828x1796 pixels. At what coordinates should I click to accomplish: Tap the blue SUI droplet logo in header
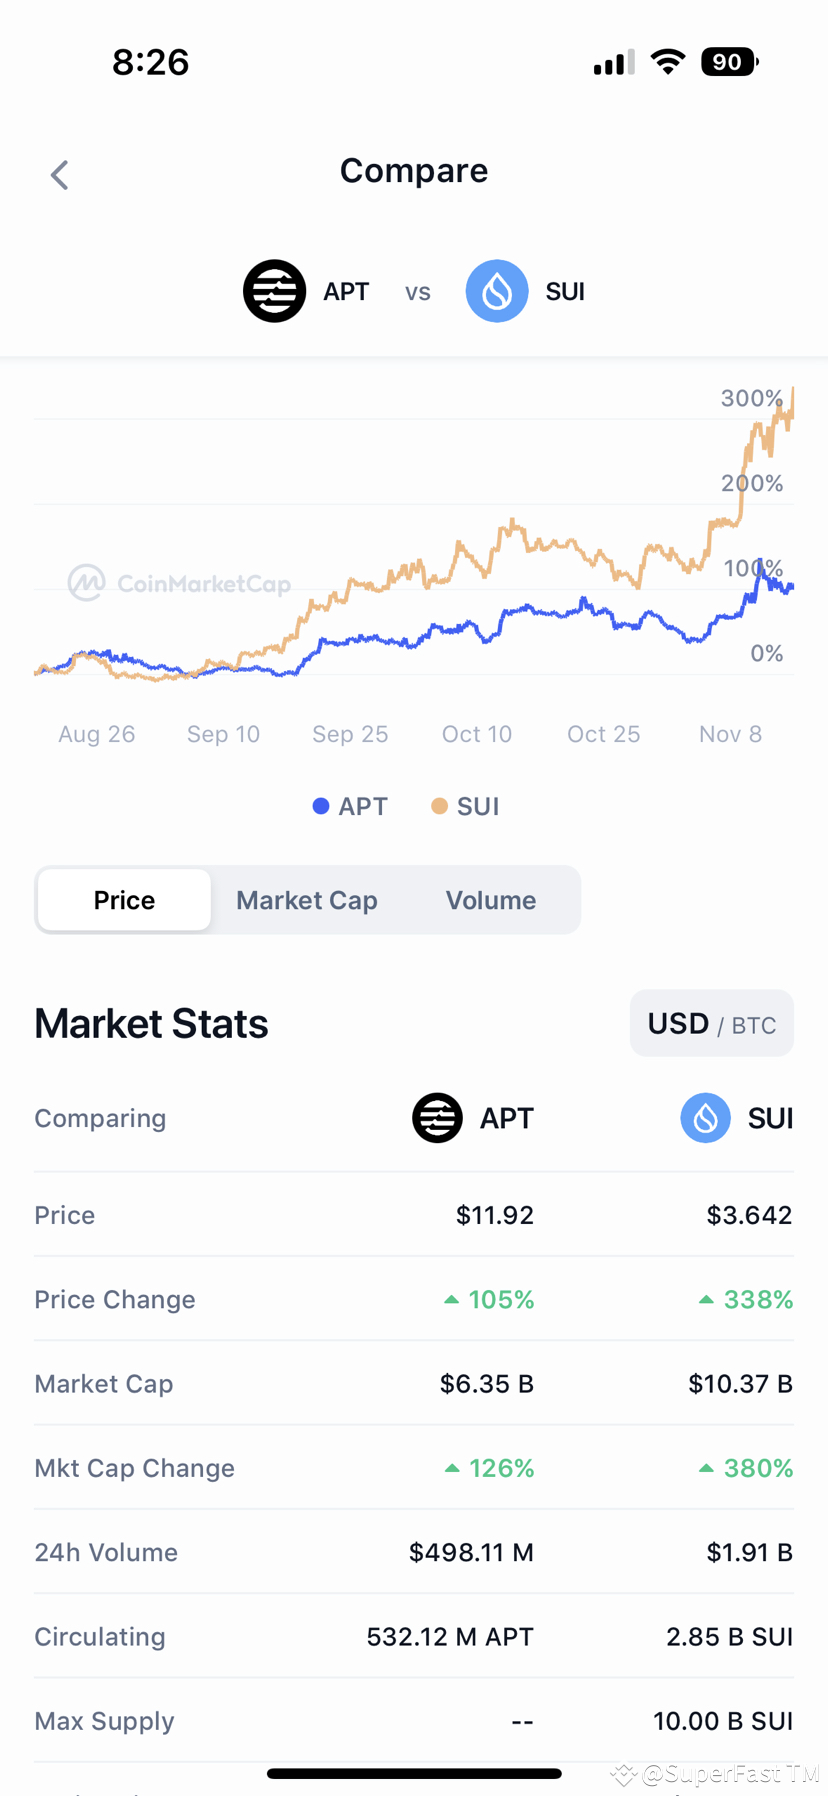497,291
